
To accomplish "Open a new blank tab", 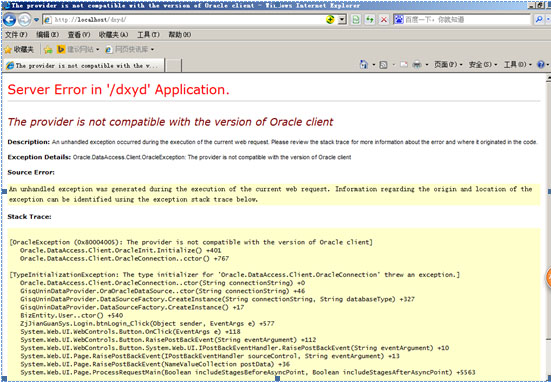I will pyautogui.click(x=173, y=66).
